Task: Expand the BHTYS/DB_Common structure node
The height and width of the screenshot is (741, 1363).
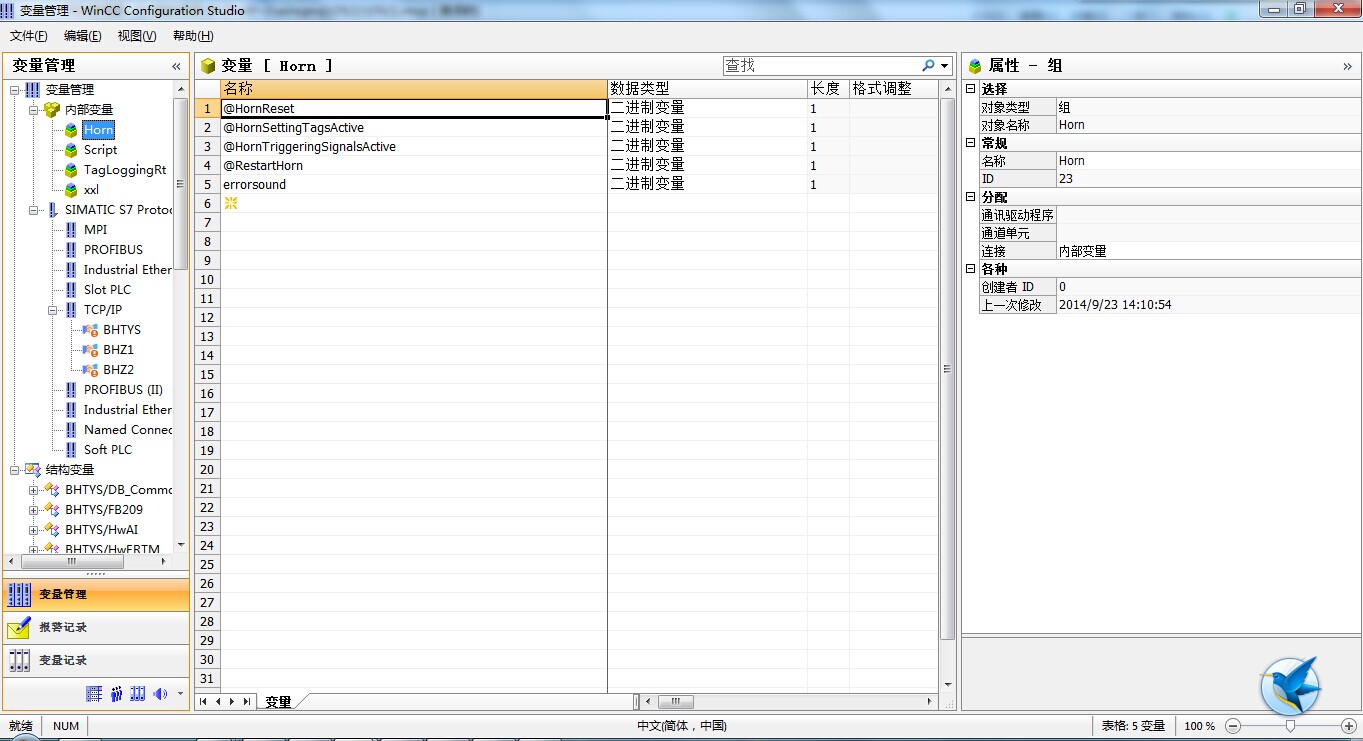Action: tap(34, 490)
